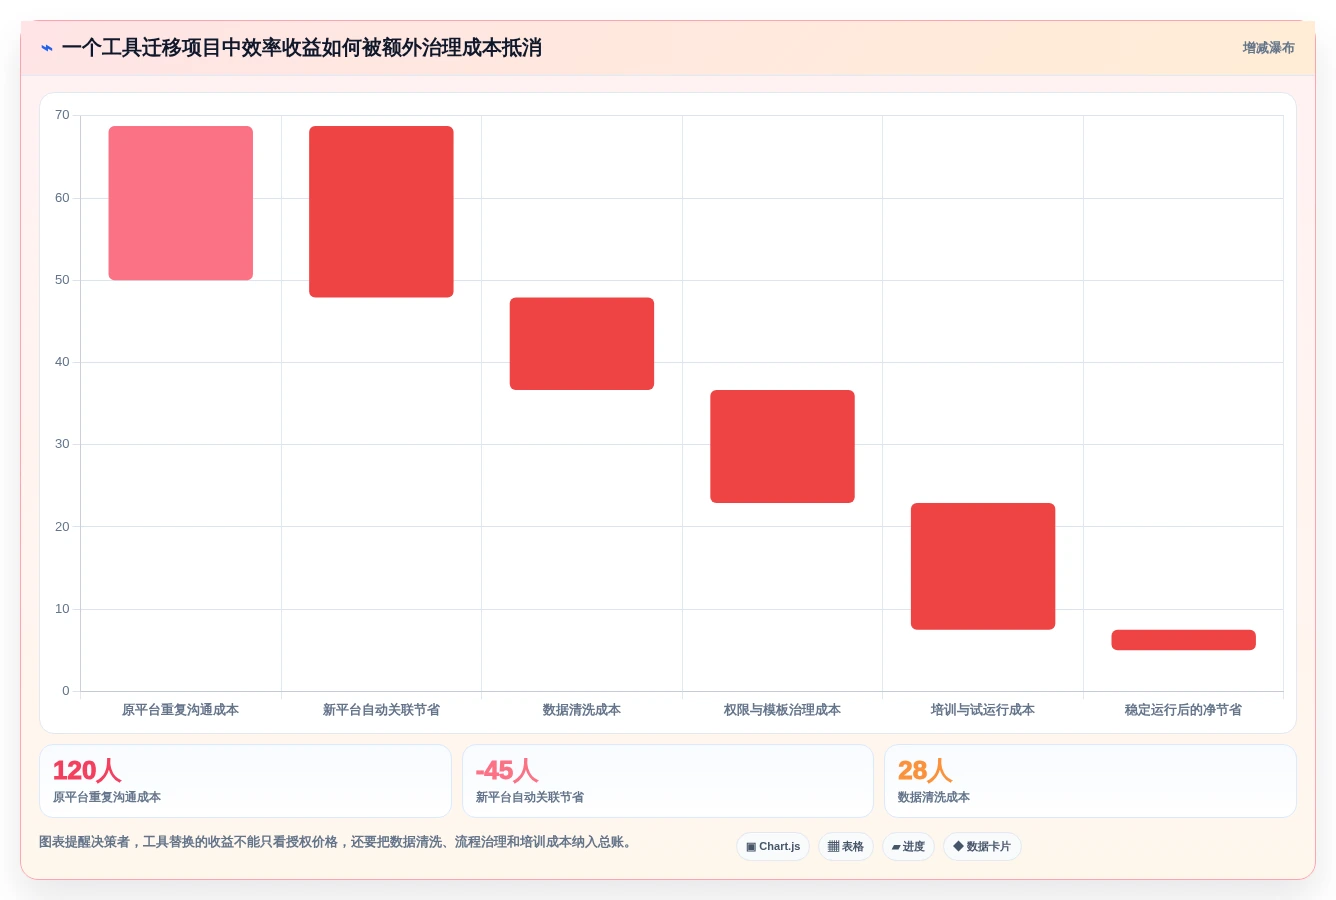Click the 增减瀑布 label in header
Viewport: 1336px width, 900px height.
(1268, 48)
